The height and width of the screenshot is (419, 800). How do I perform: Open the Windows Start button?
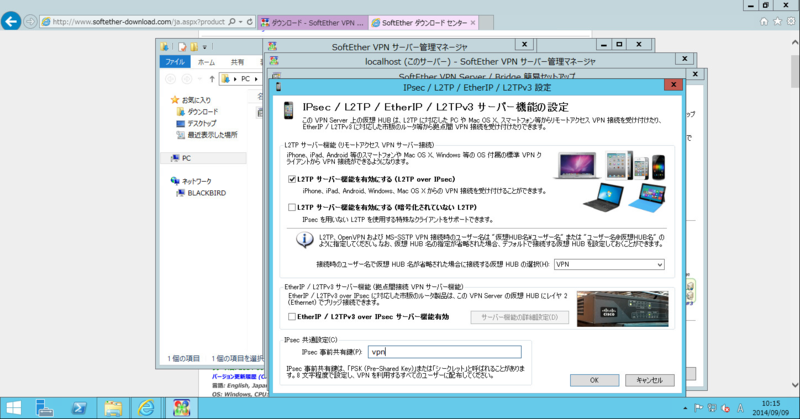click(13, 408)
